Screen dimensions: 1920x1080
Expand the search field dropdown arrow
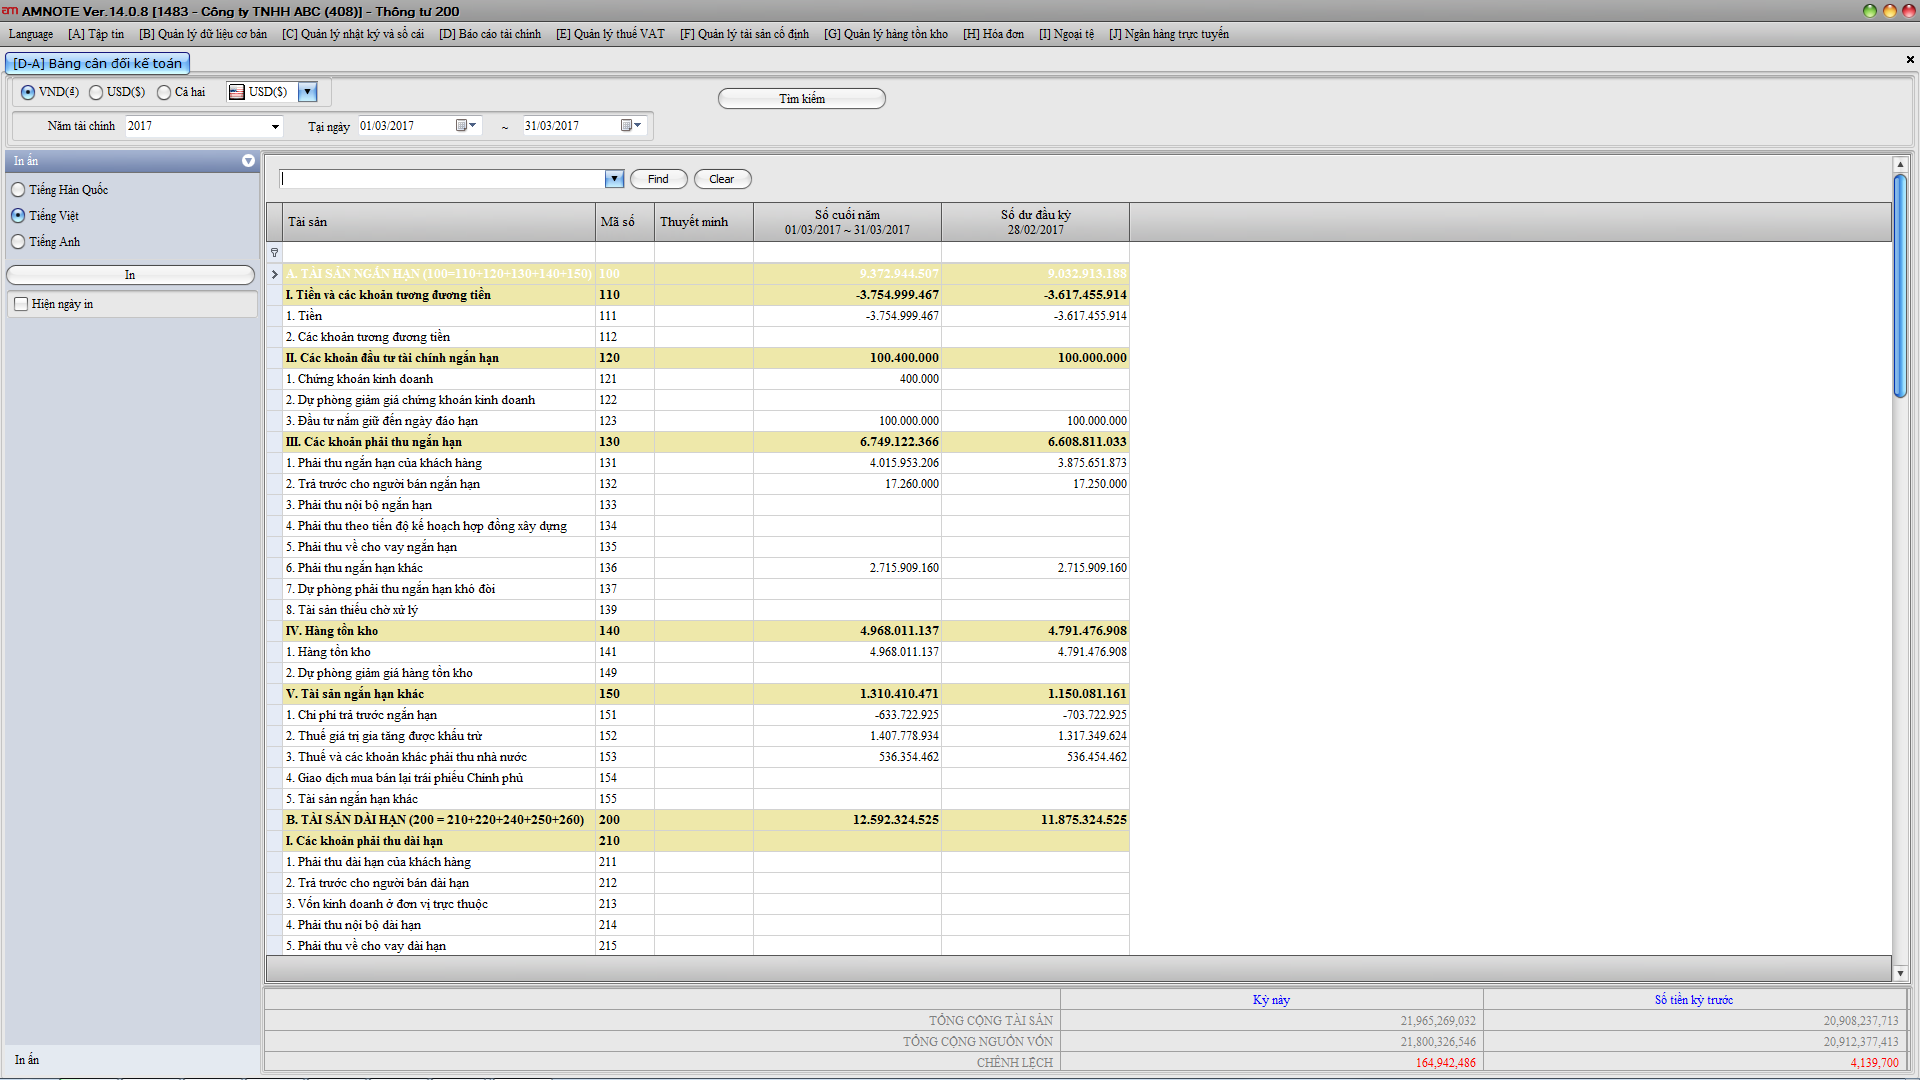pos(614,179)
